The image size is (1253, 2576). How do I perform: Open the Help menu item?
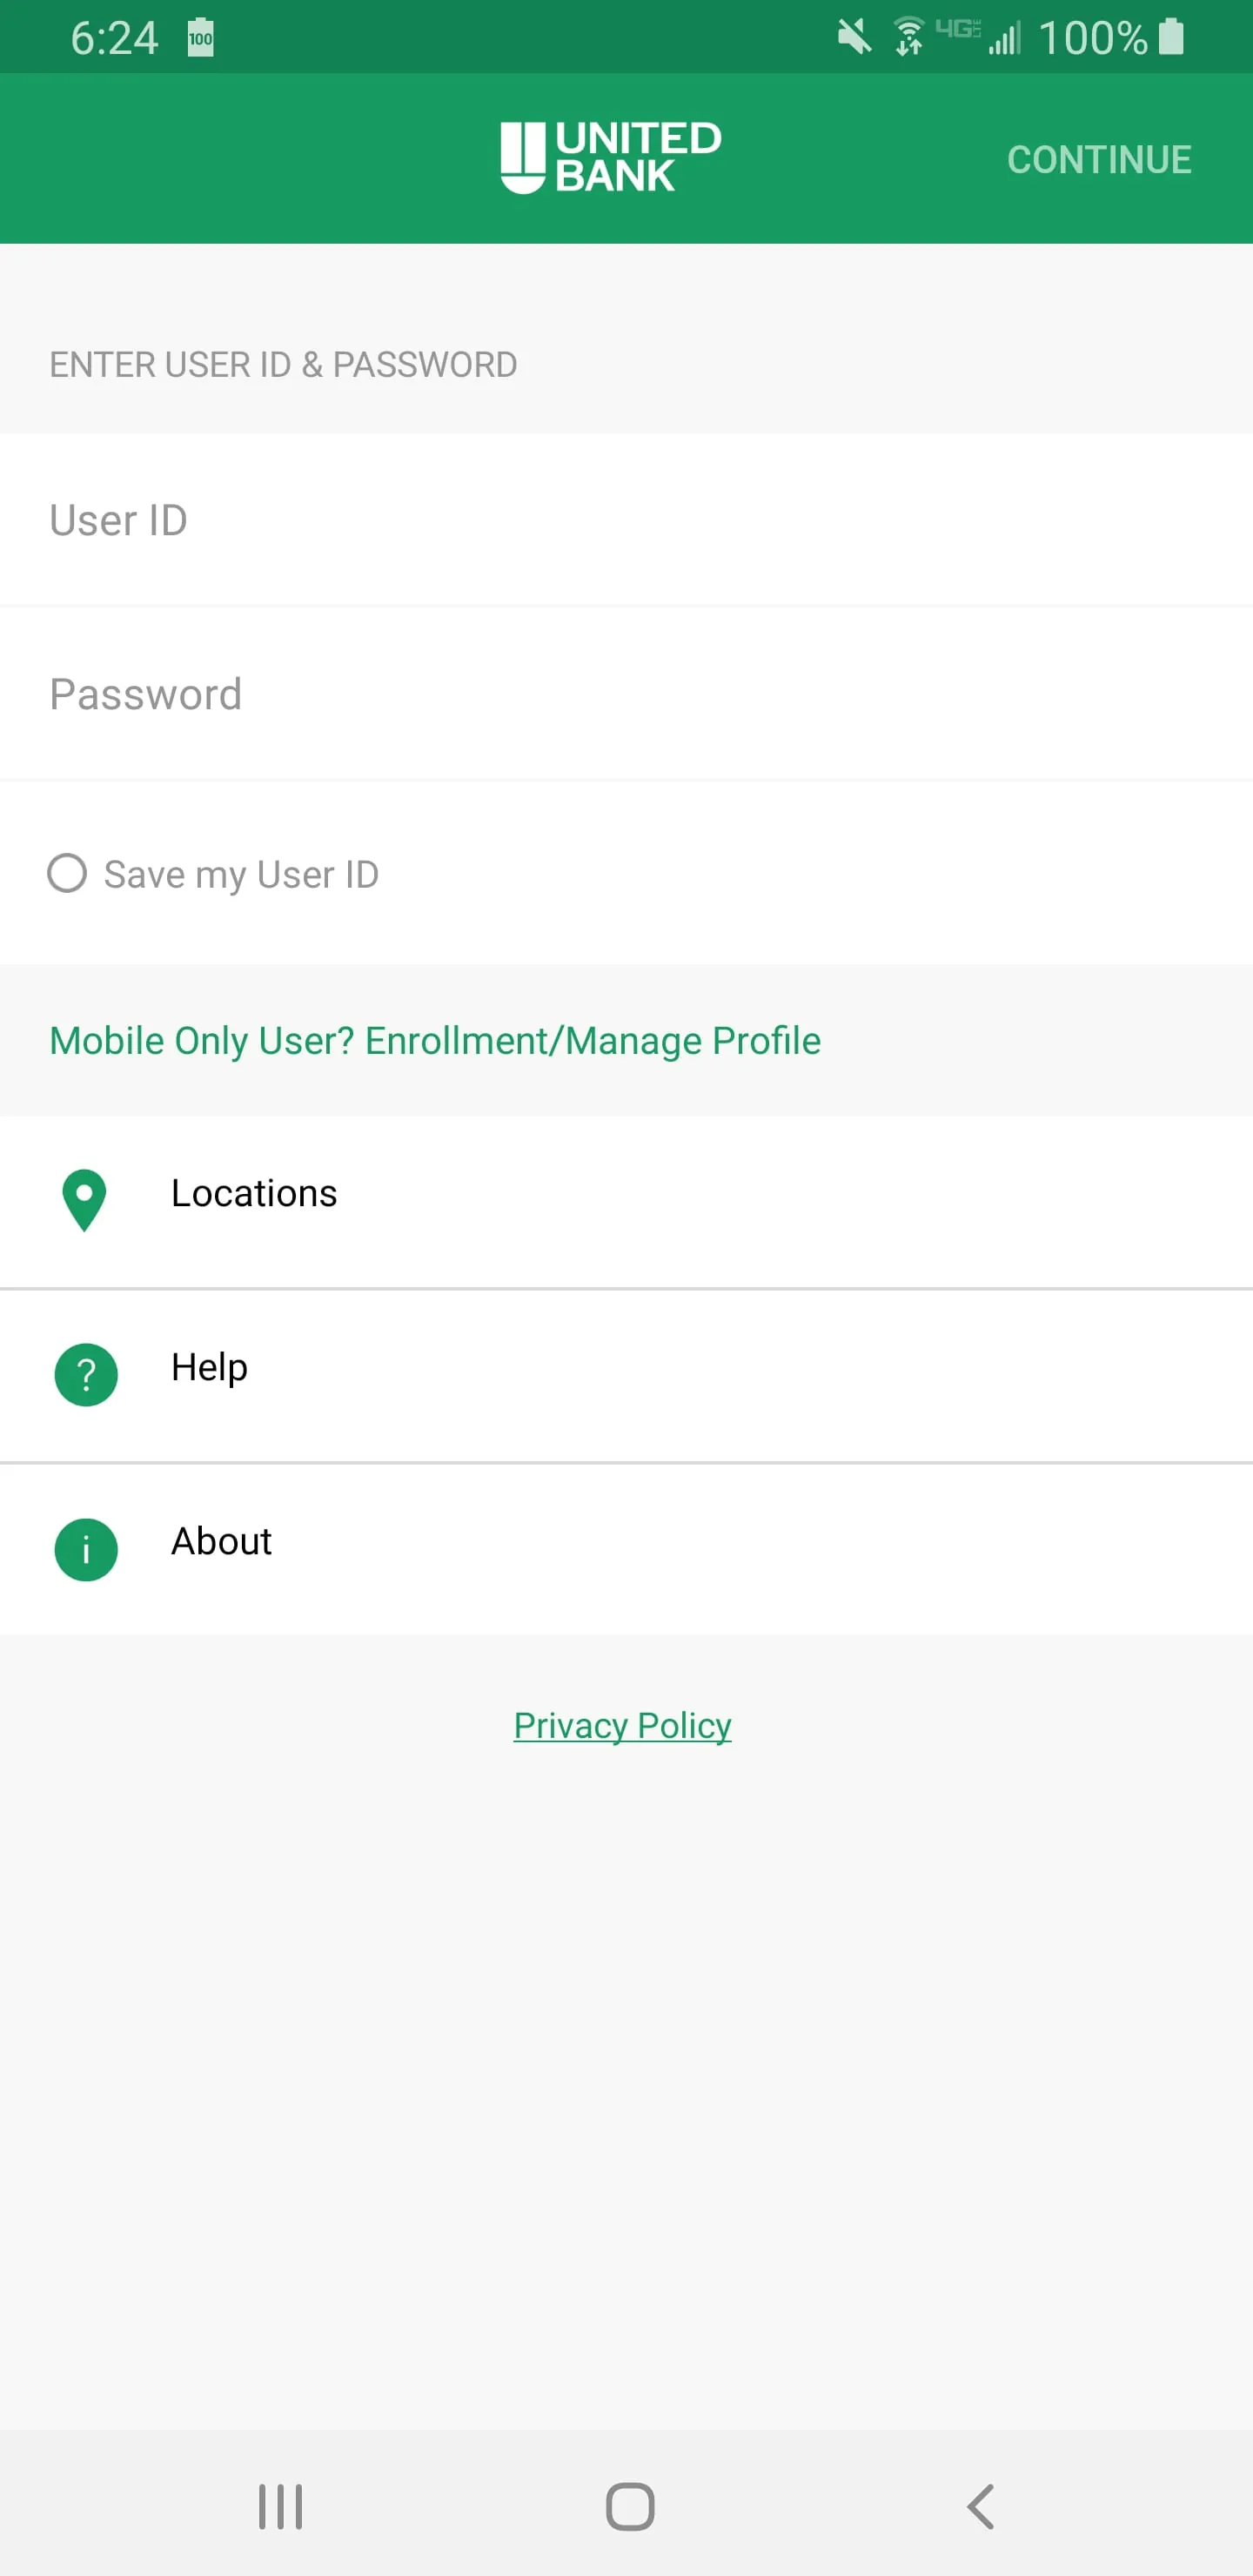pos(209,1368)
